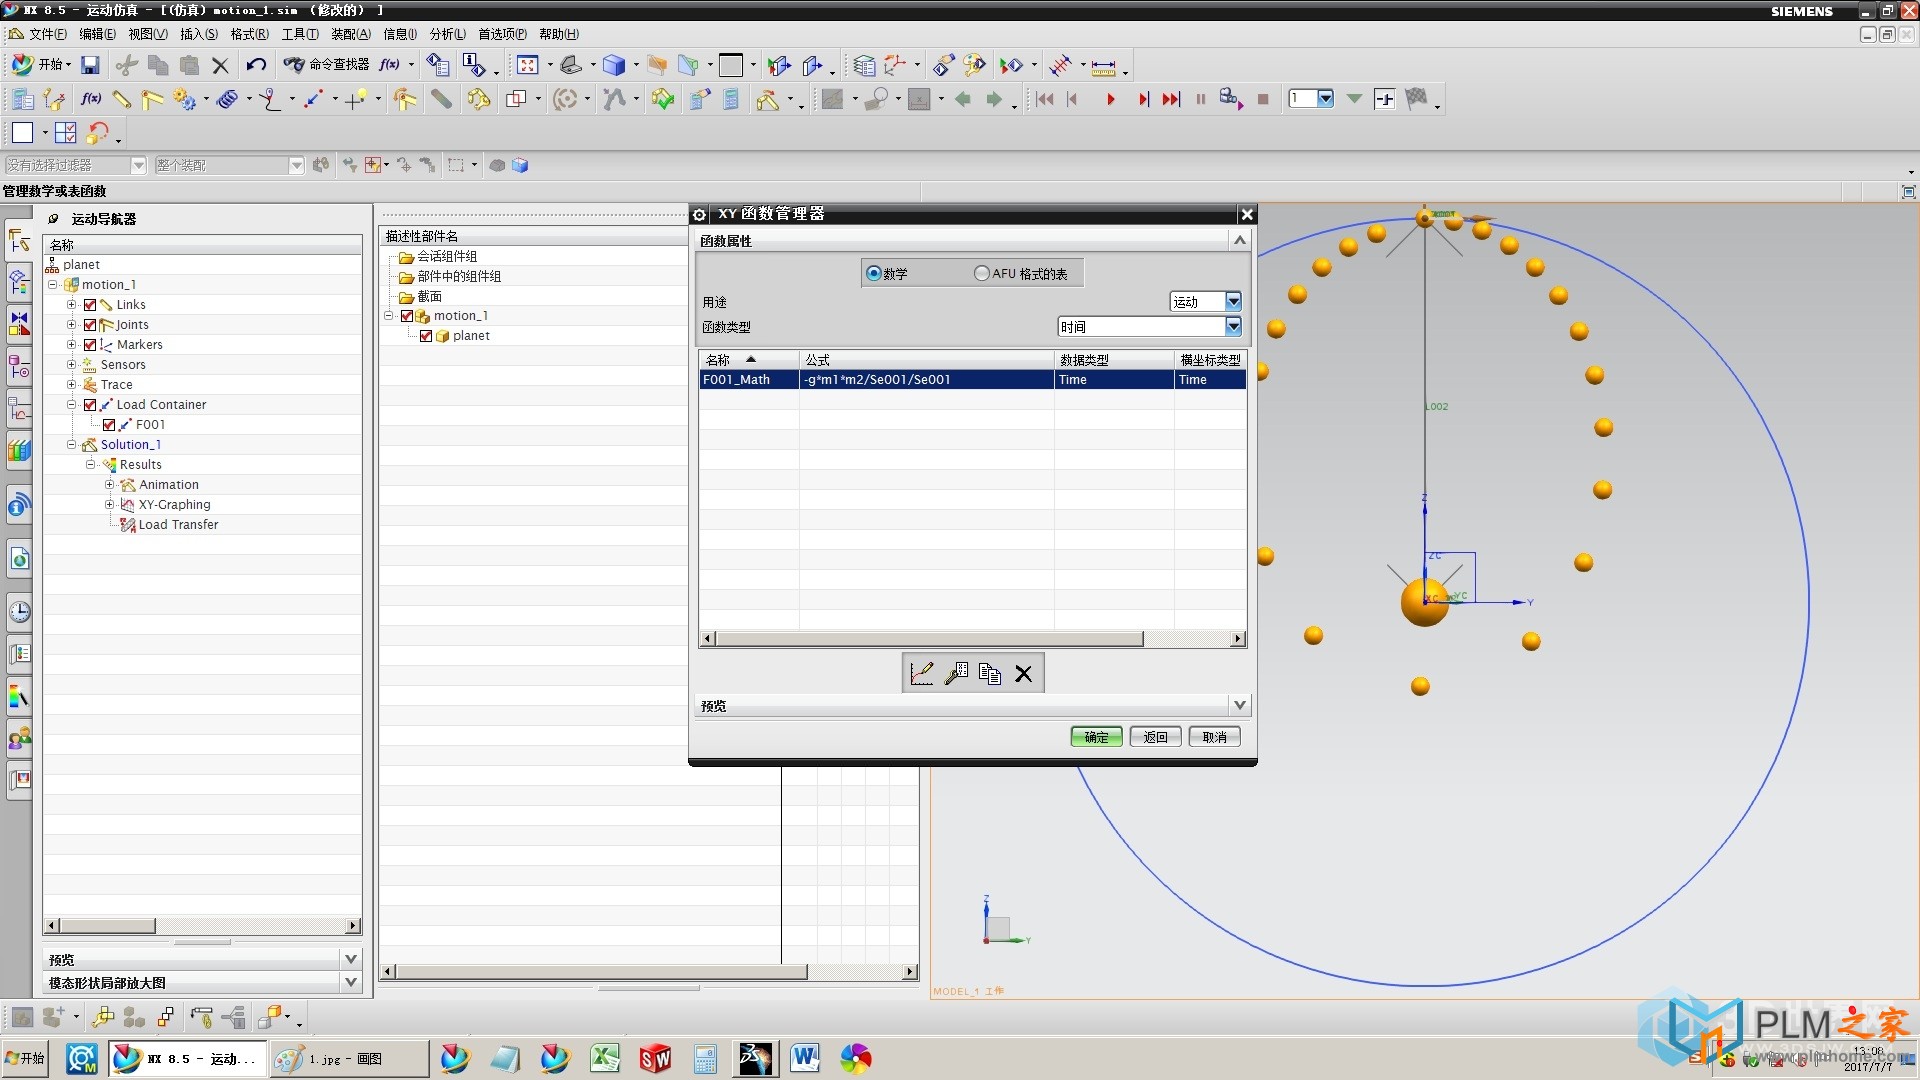The image size is (1920, 1080).
Task: Select the F001_Math function row
Action: [x=972, y=380]
